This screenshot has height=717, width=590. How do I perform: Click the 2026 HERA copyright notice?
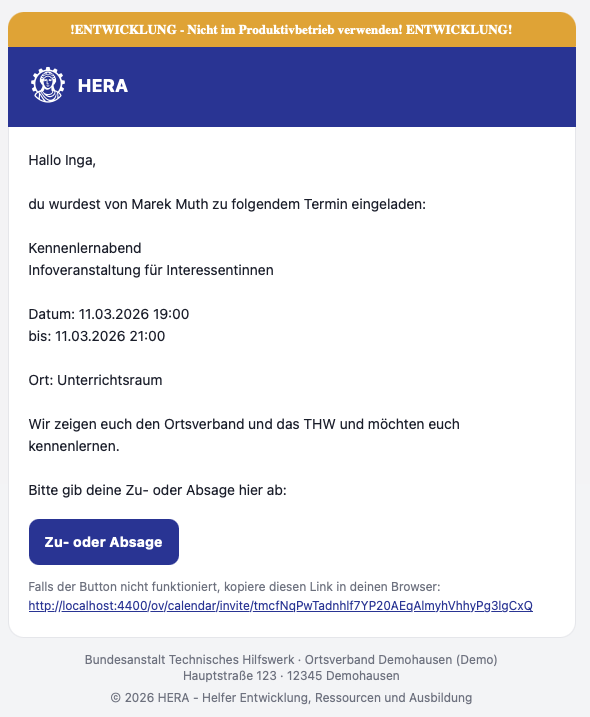click(291, 698)
